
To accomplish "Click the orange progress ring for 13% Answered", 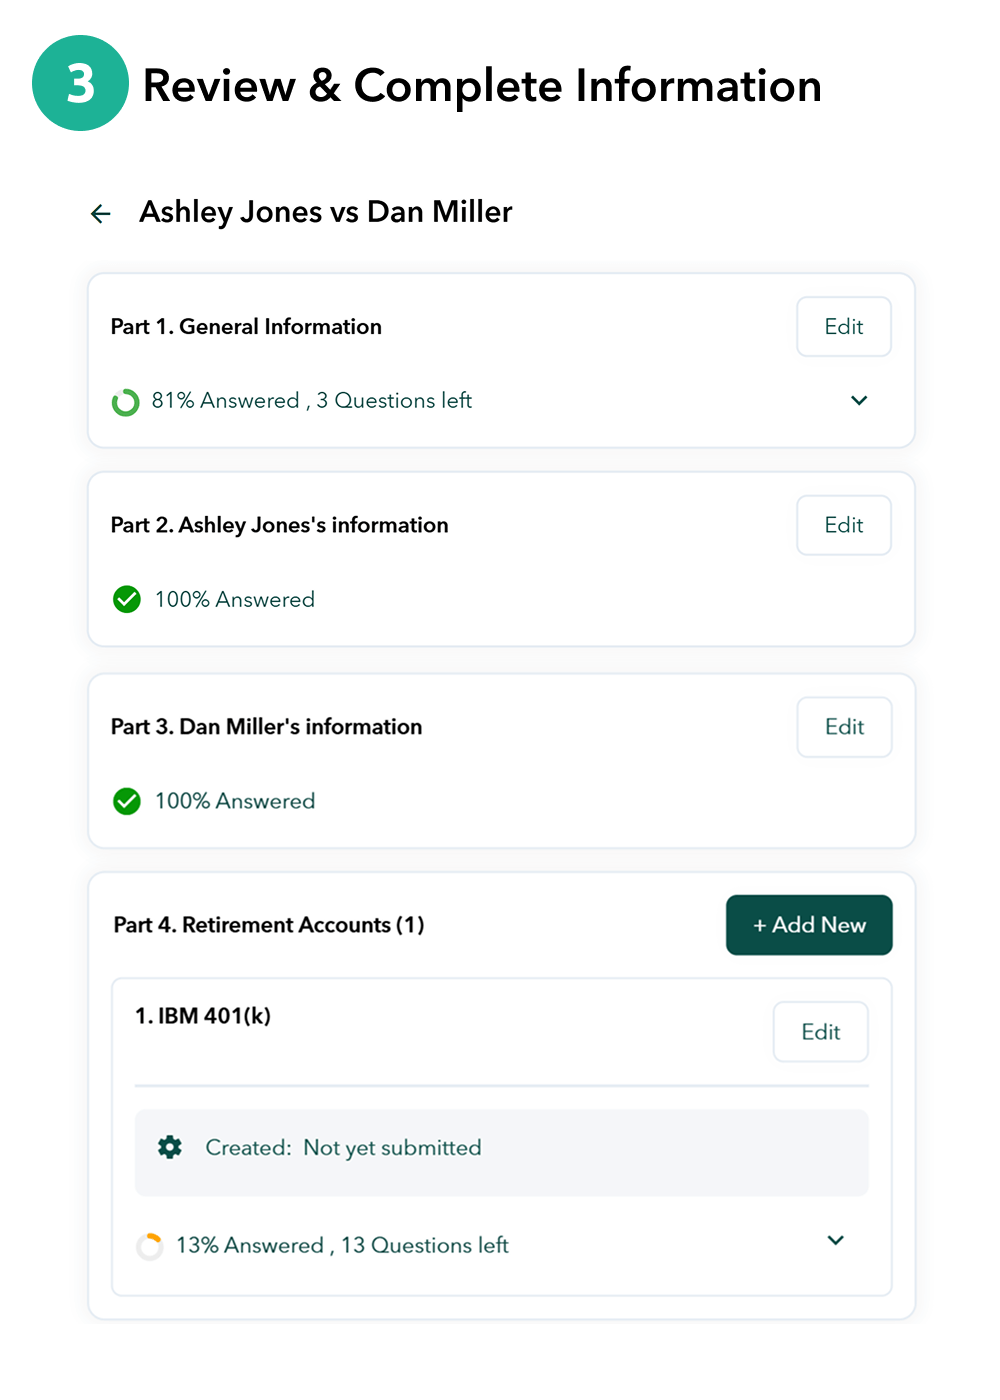I will pos(149,1246).
